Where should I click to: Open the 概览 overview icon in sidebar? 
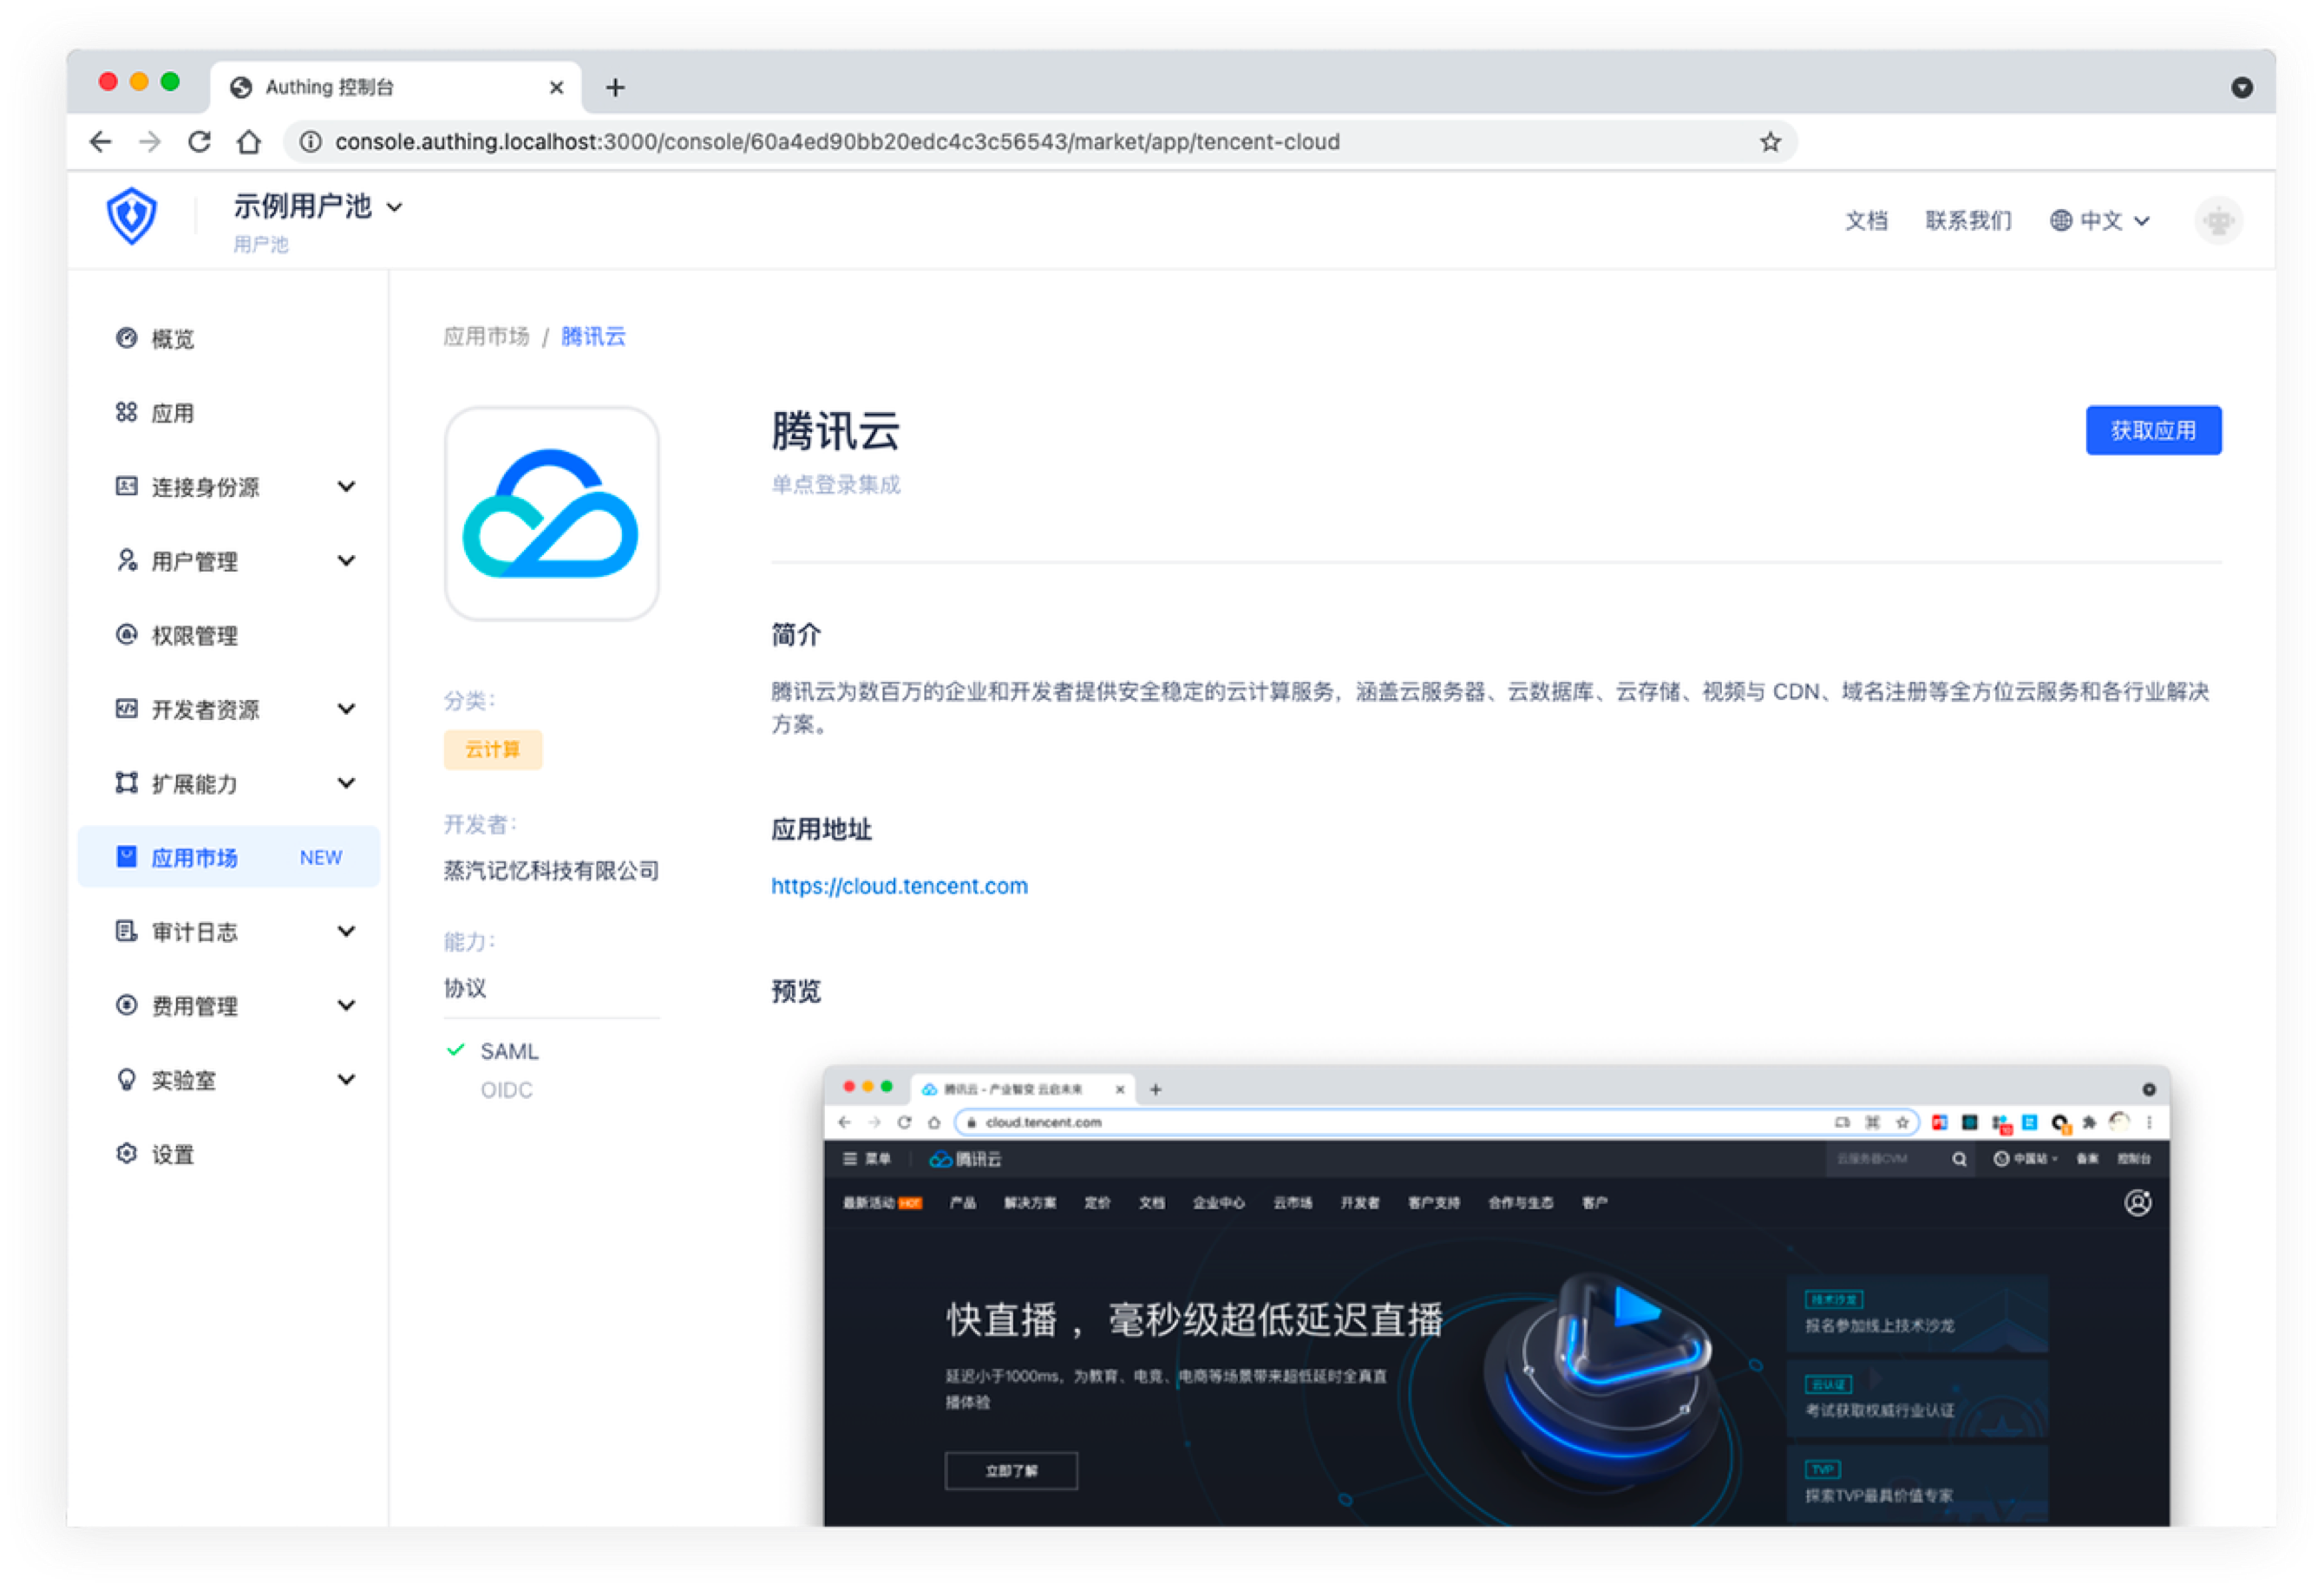click(x=126, y=338)
